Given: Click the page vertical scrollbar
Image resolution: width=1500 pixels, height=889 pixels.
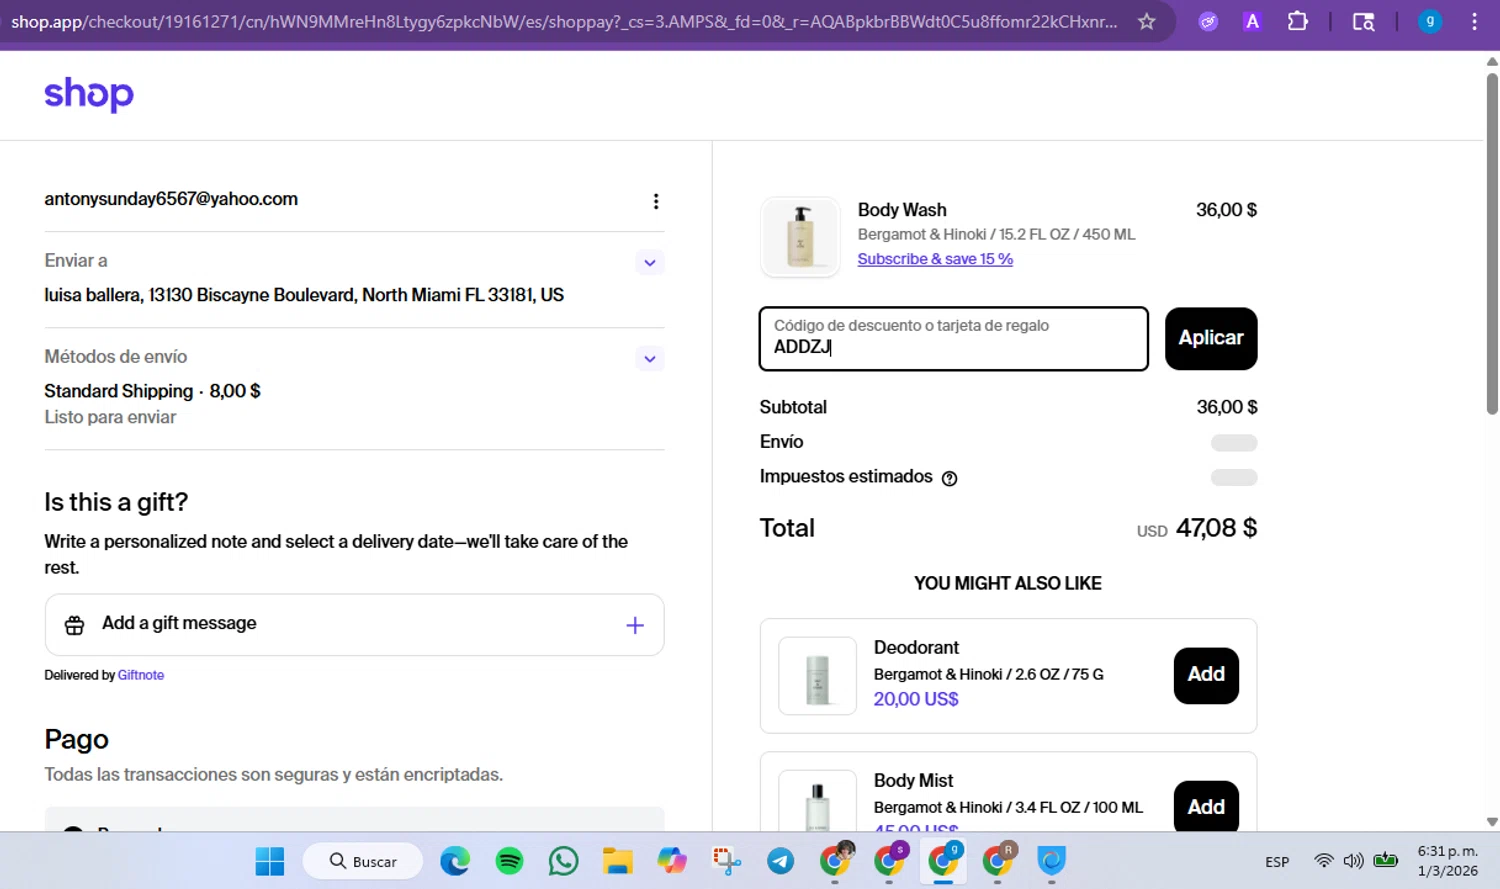Looking at the screenshot, I should click(x=1492, y=243).
